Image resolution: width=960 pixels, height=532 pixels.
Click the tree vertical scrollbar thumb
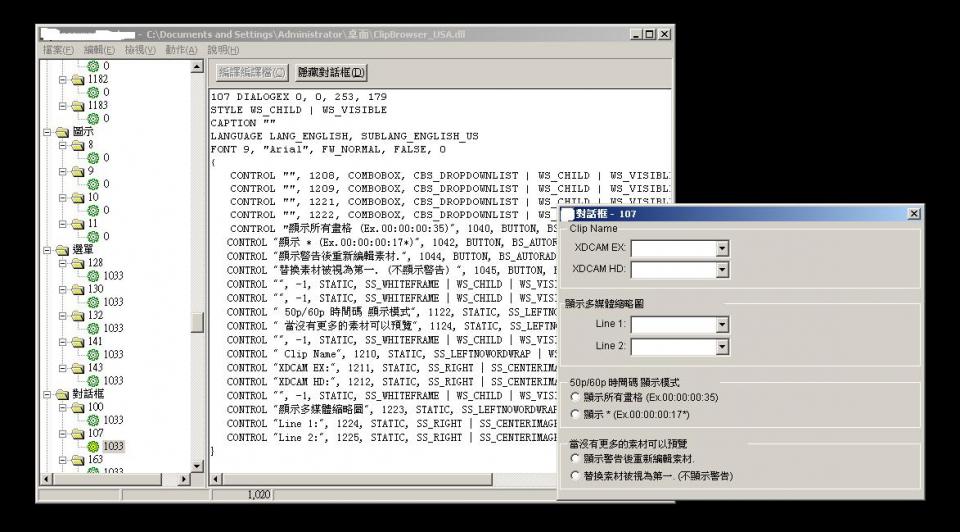(197, 323)
